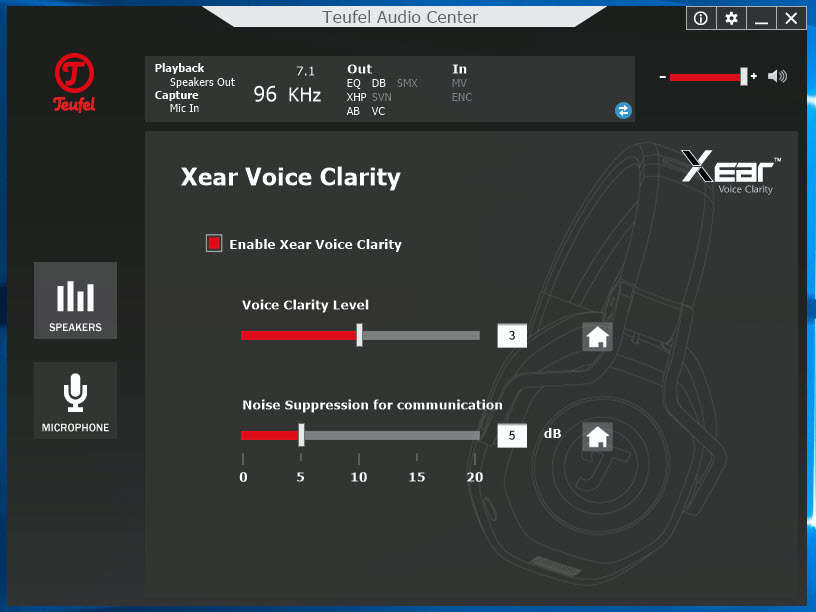
Task: Click the 0 tick mark label
Action: click(243, 477)
